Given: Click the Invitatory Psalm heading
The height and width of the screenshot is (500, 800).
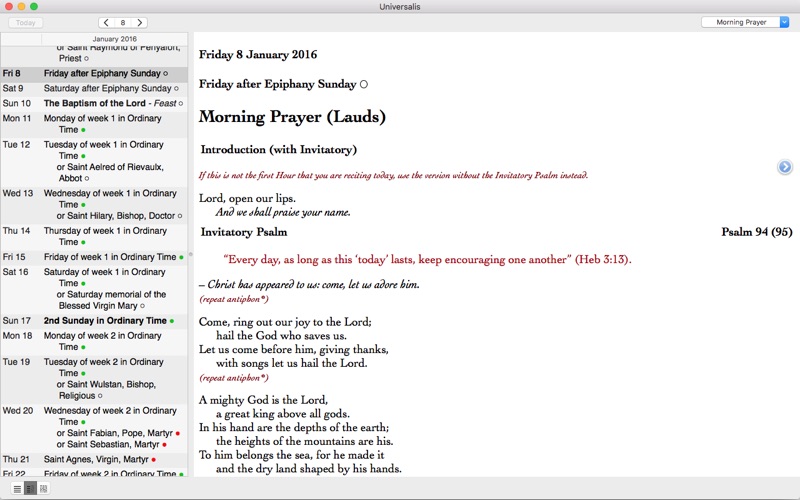Looking at the screenshot, I should click(x=244, y=232).
